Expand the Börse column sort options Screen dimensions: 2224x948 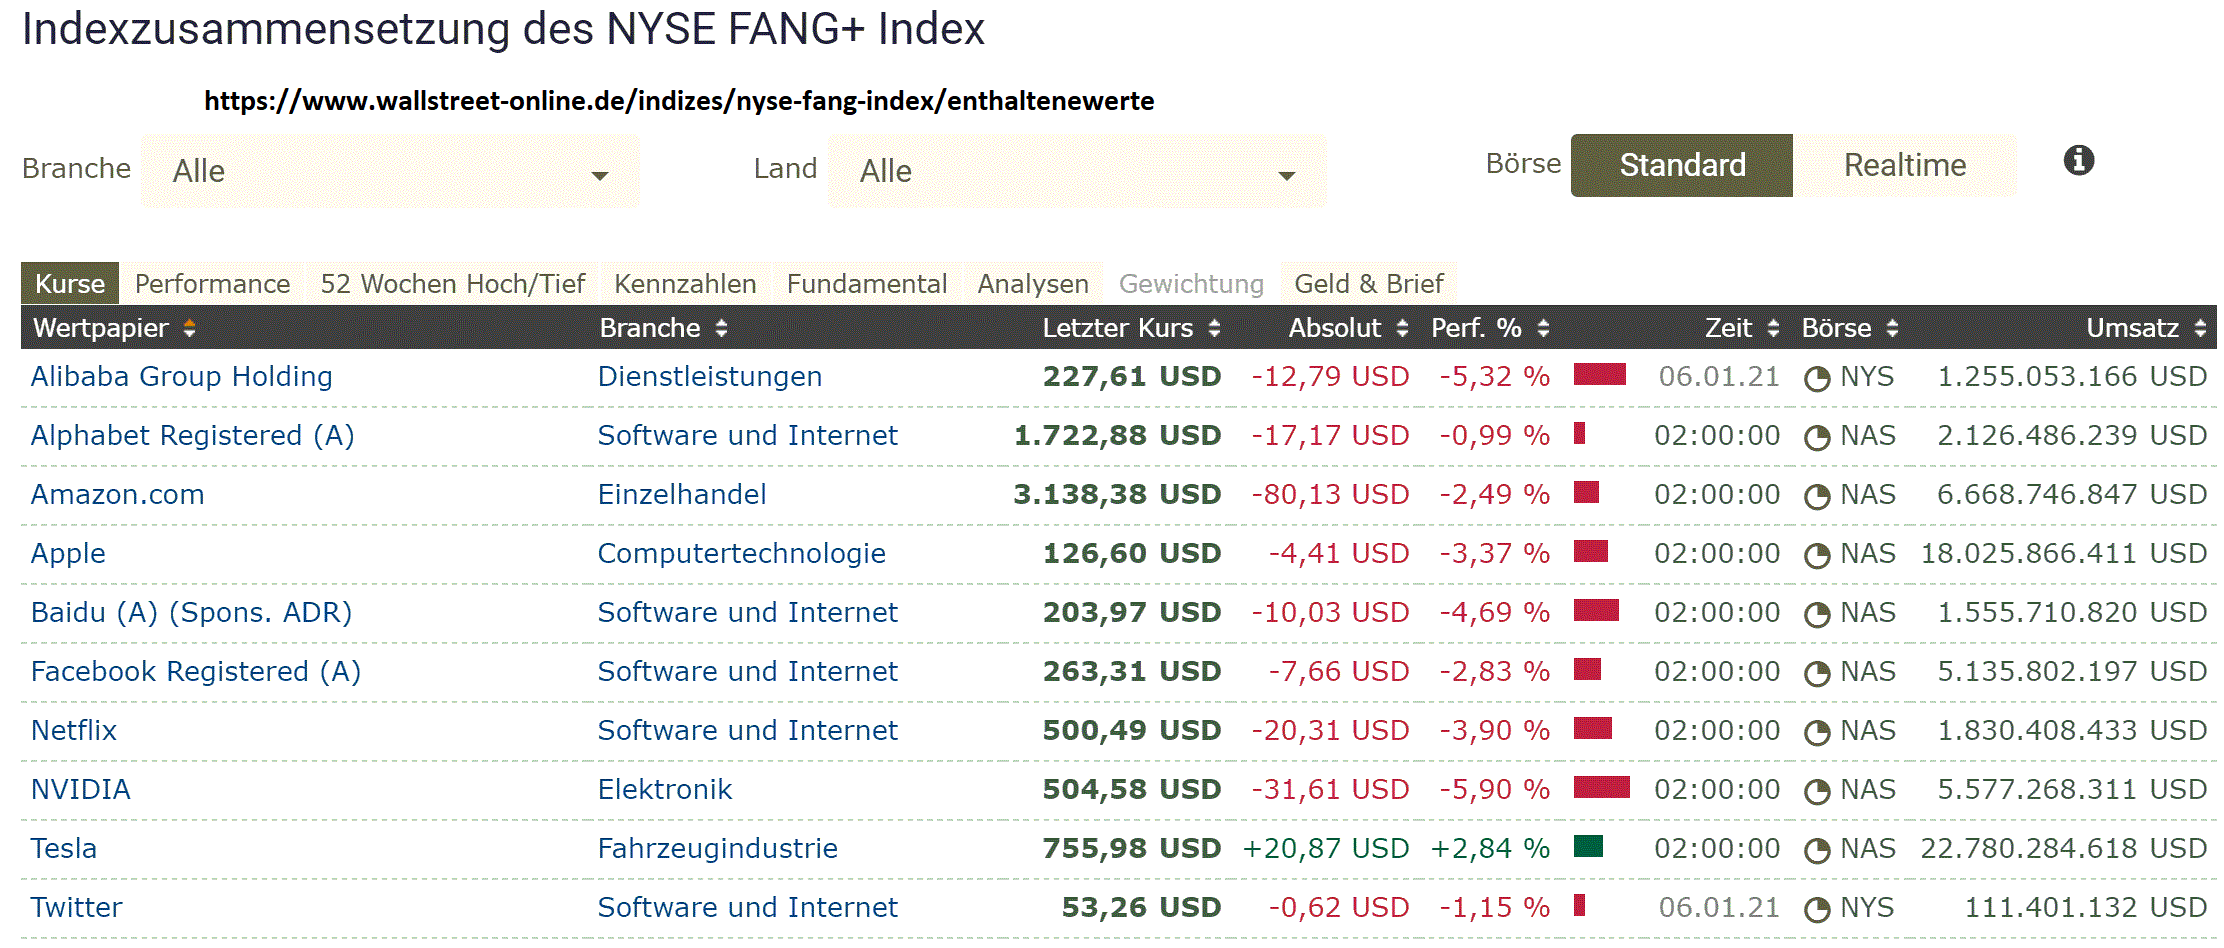pos(1893,328)
